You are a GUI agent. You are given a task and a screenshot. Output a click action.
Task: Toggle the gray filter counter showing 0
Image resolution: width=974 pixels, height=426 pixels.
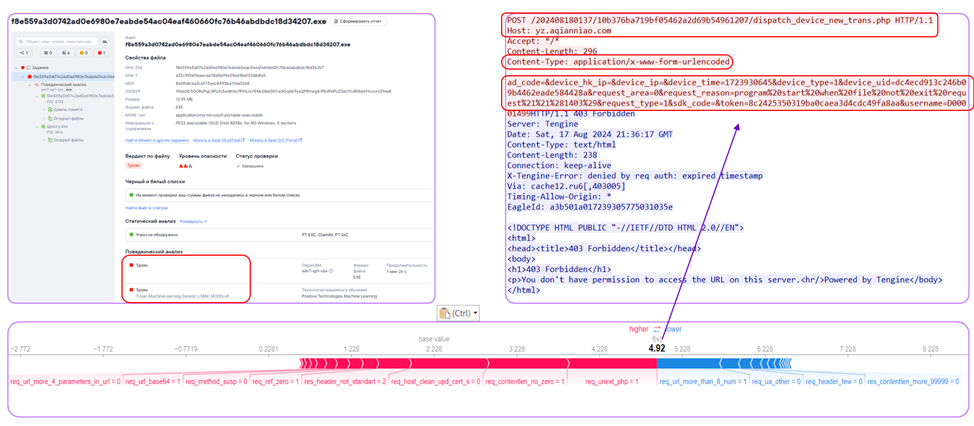click(48, 53)
